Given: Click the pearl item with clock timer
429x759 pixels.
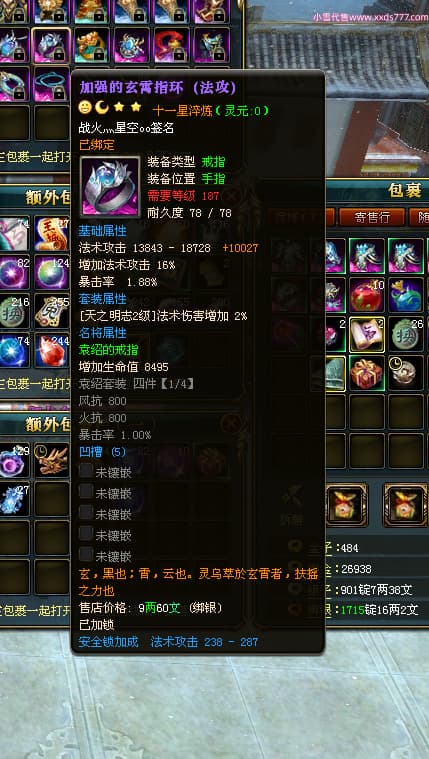Looking at the screenshot, I should pos(406,373).
